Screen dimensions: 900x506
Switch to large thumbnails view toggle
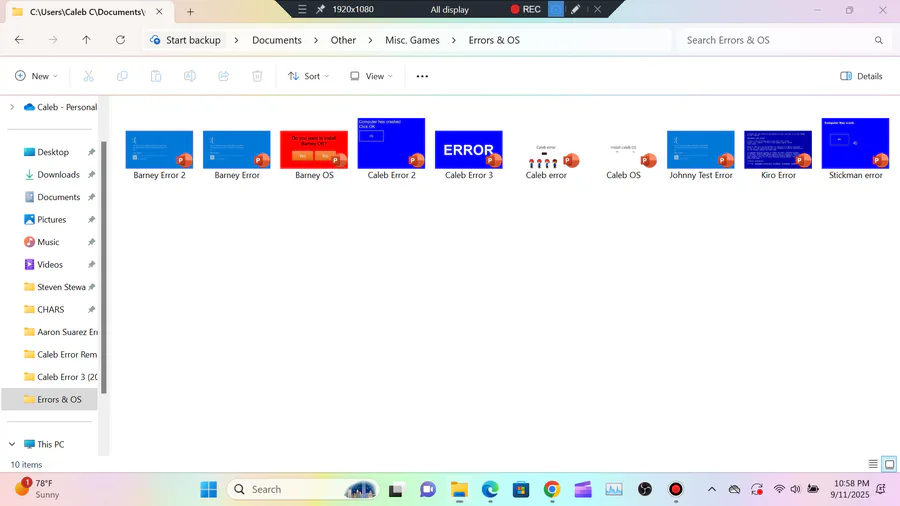(889, 464)
